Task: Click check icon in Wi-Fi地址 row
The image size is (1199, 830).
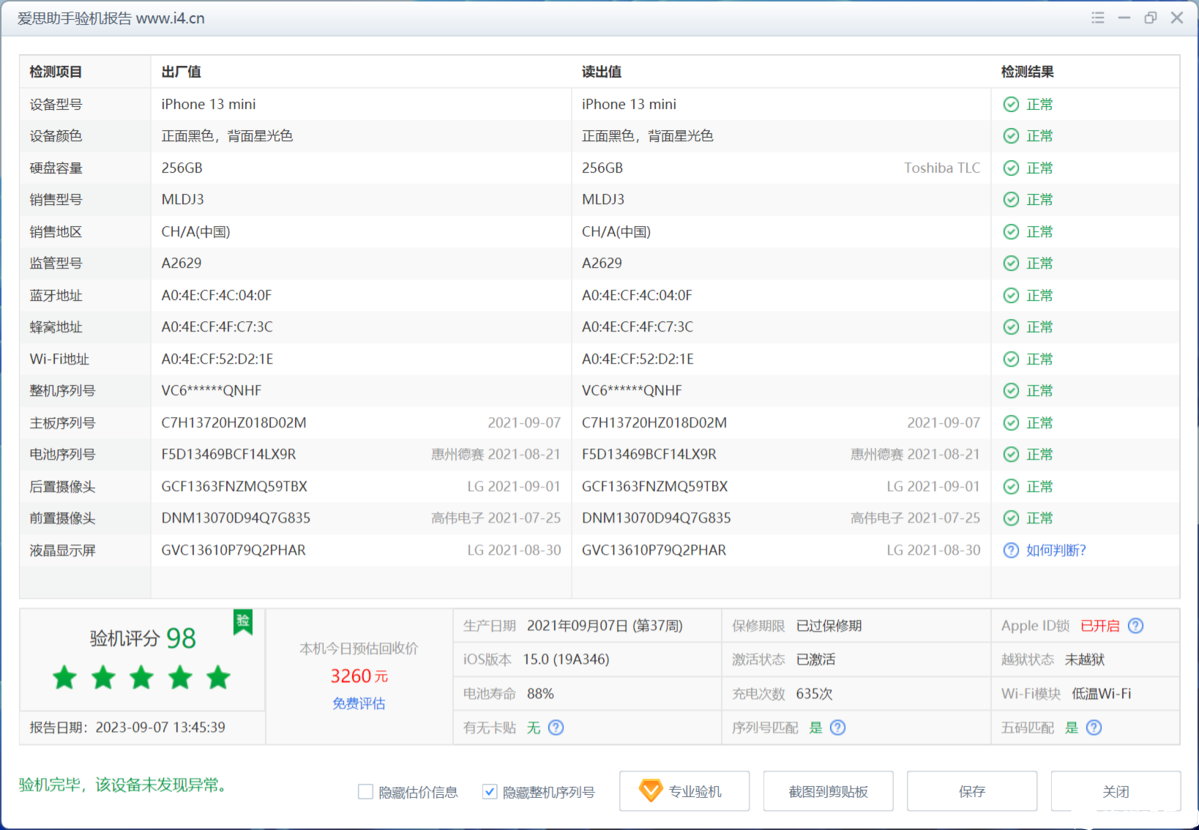Action: click(x=1011, y=359)
